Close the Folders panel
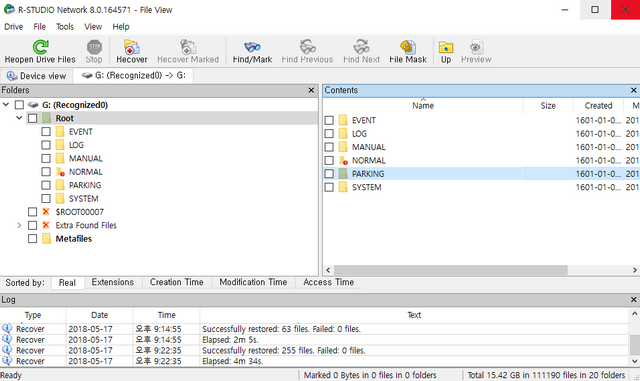The width and height of the screenshot is (640, 381). click(311, 90)
